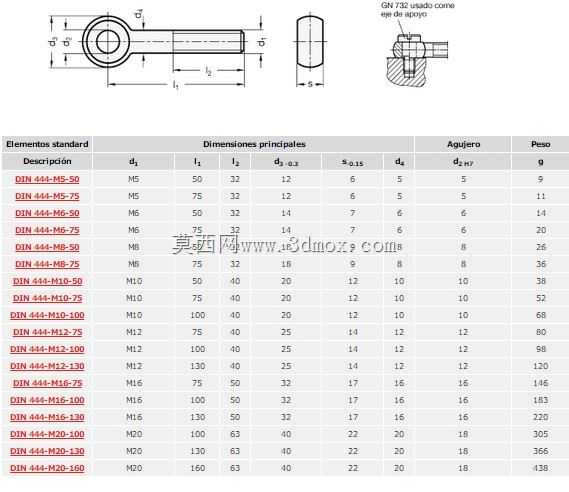Click the 'g' weight unit header

pyautogui.click(x=540, y=161)
